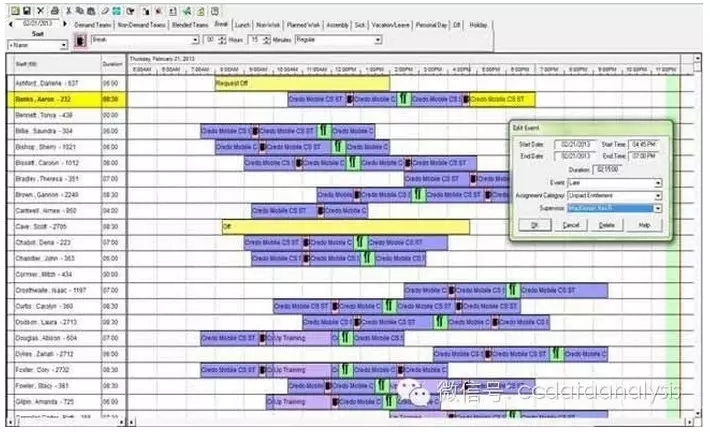The height and width of the screenshot is (432, 710).
Task: Click the Duration field in Edit Event
Action: [x=608, y=169]
